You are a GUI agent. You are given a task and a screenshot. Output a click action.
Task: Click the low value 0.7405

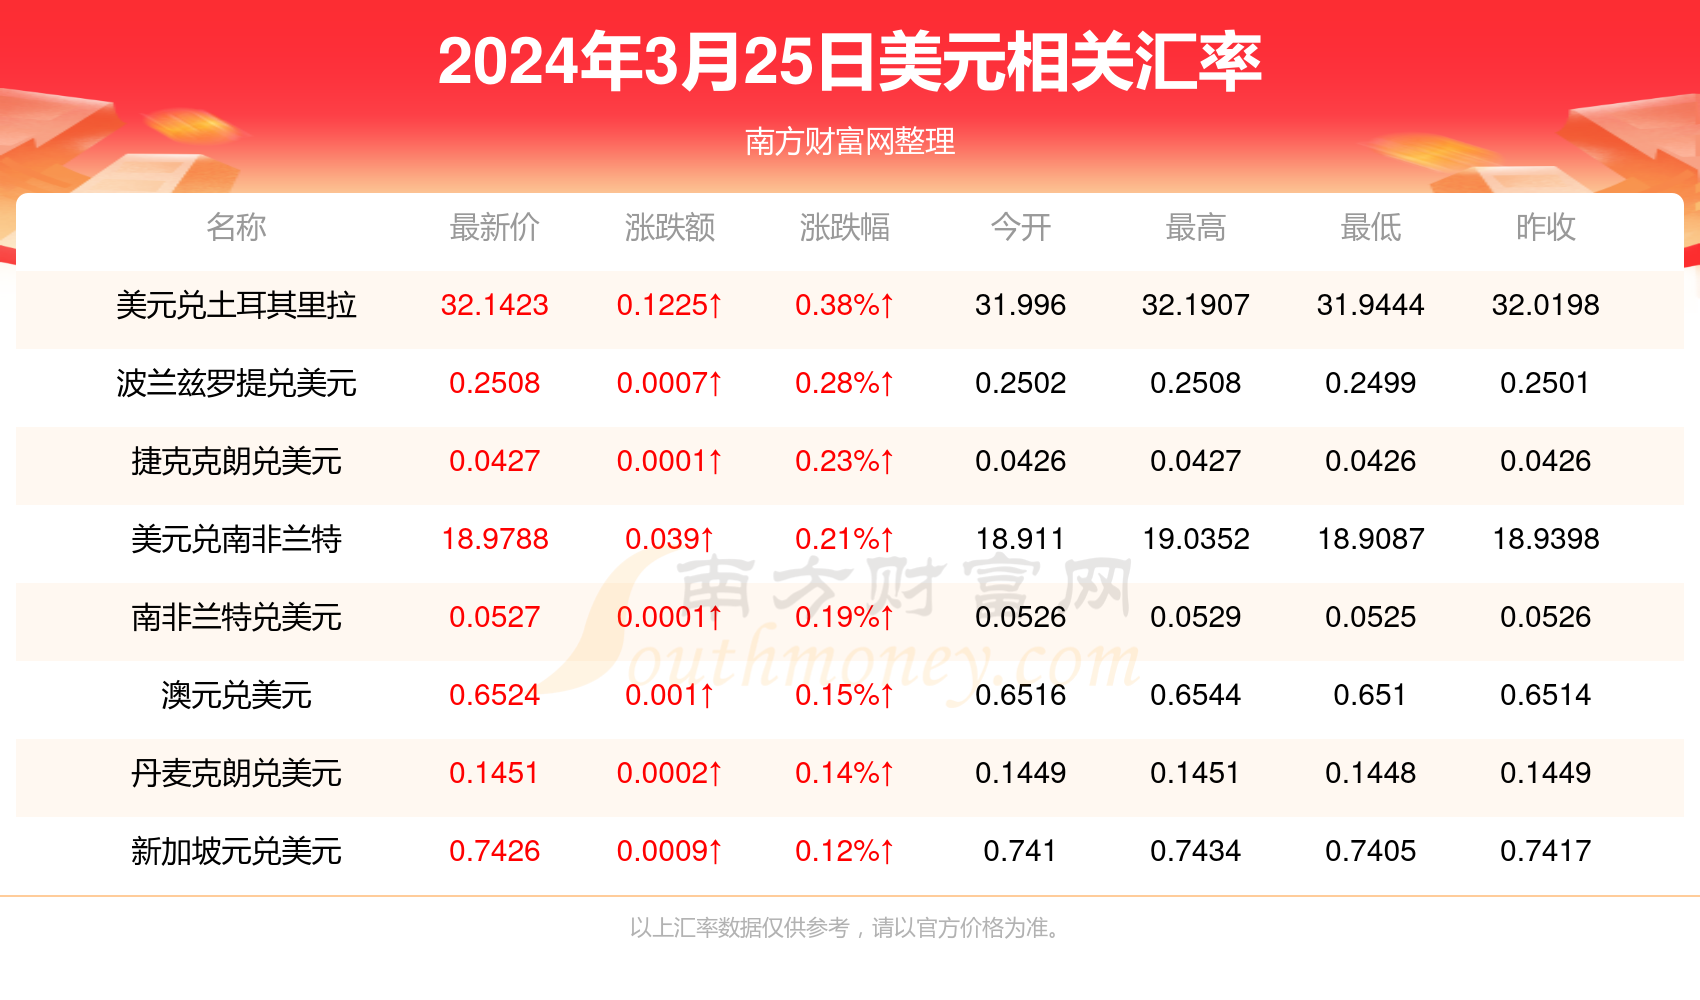(1370, 851)
